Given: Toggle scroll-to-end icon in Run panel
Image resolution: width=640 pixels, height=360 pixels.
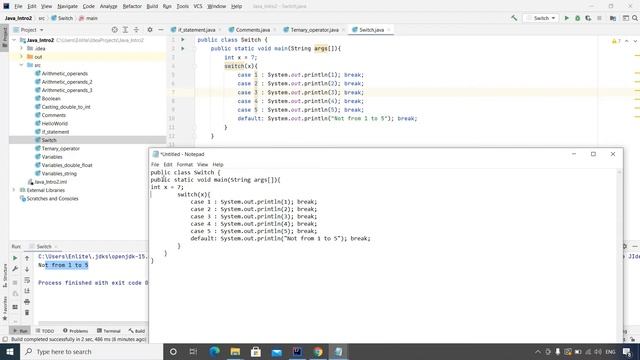Looking at the screenshot, I should pyautogui.click(x=27, y=291).
